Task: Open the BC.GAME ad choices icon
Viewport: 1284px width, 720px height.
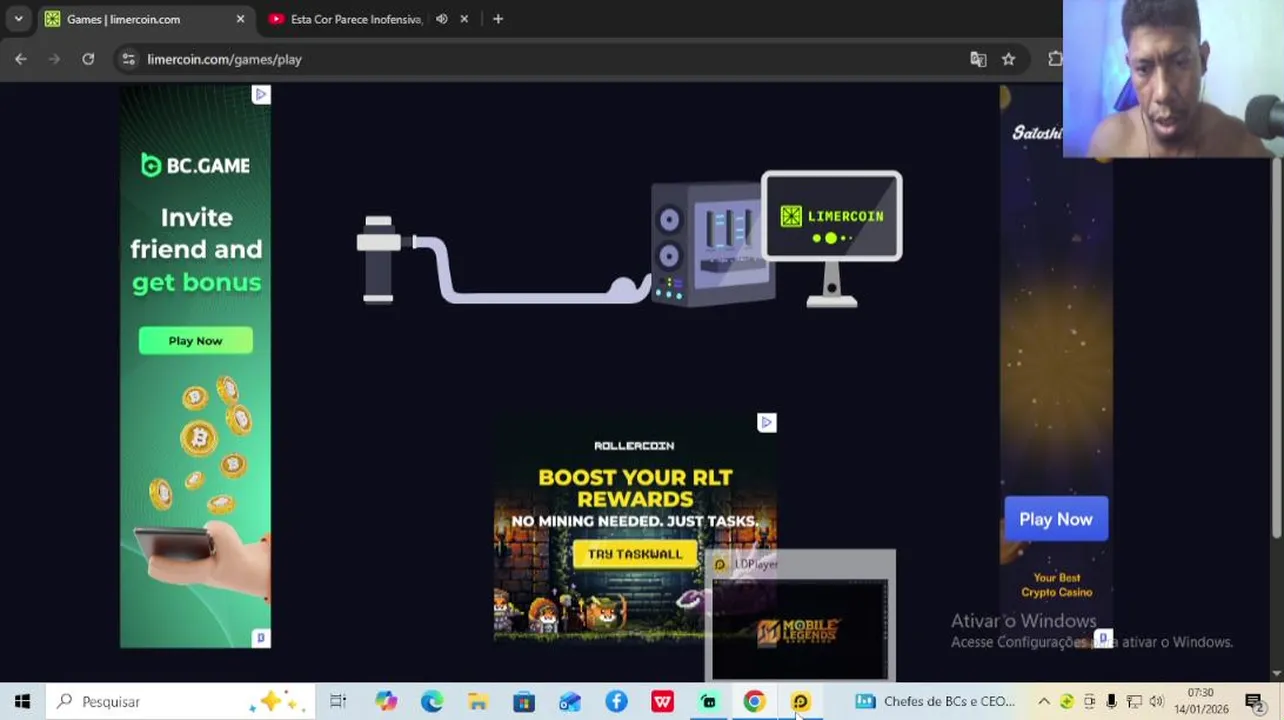Action: coord(261,94)
